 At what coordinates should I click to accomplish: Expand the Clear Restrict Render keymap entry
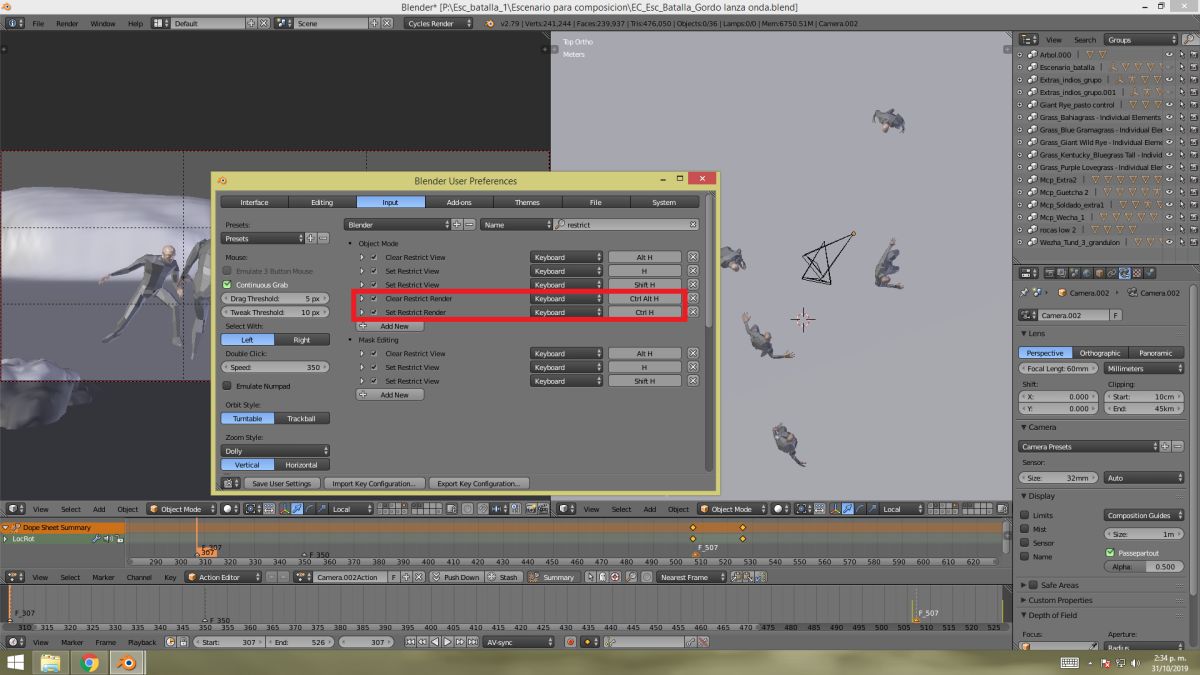(x=362, y=298)
